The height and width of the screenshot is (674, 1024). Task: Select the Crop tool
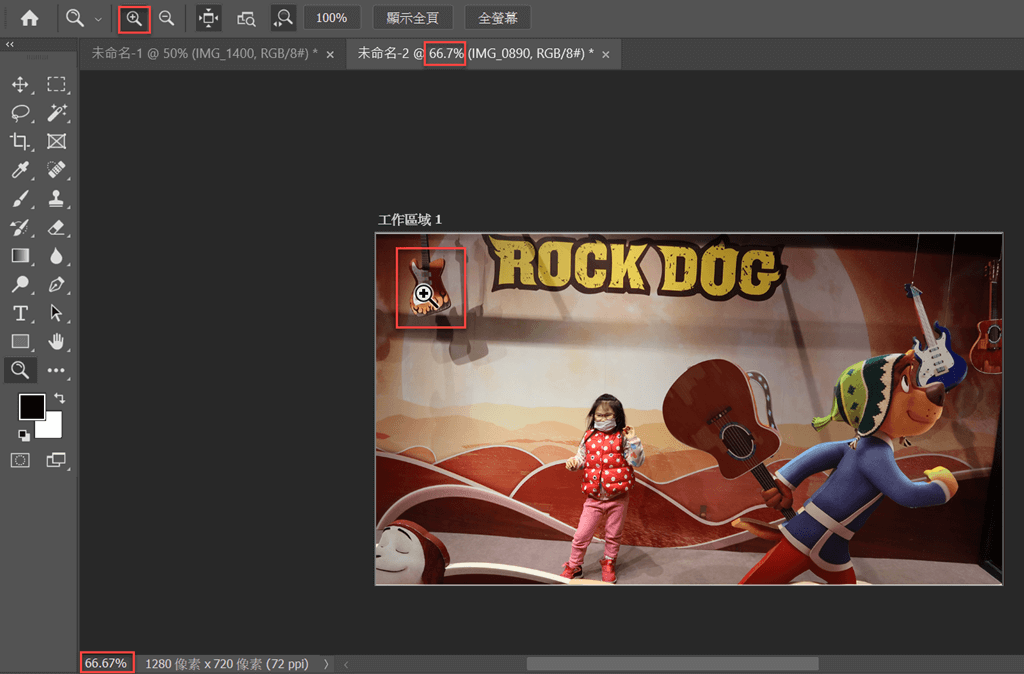(x=20, y=141)
